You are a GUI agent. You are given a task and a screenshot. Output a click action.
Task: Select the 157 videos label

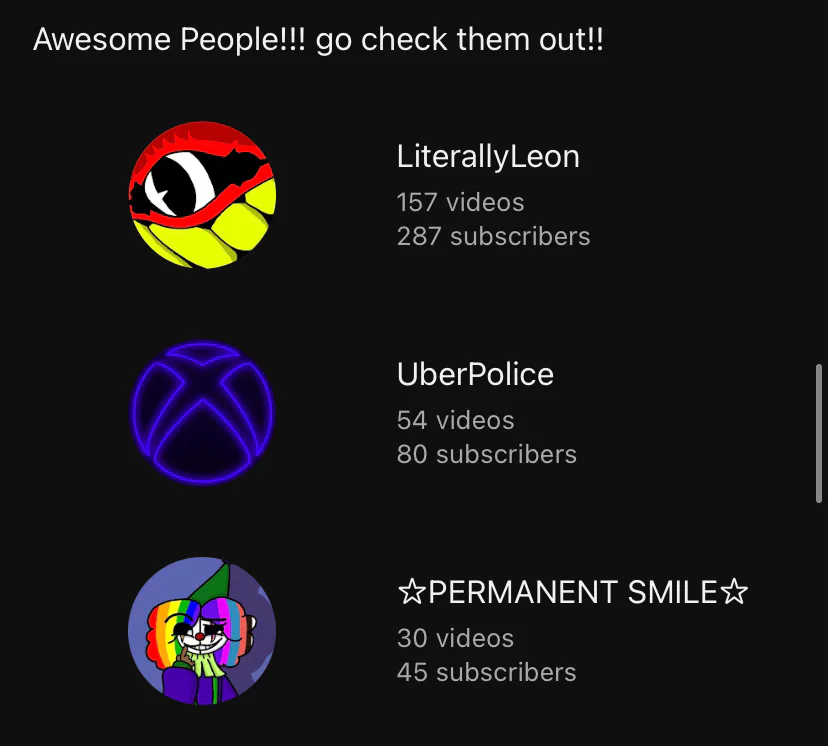click(x=460, y=202)
